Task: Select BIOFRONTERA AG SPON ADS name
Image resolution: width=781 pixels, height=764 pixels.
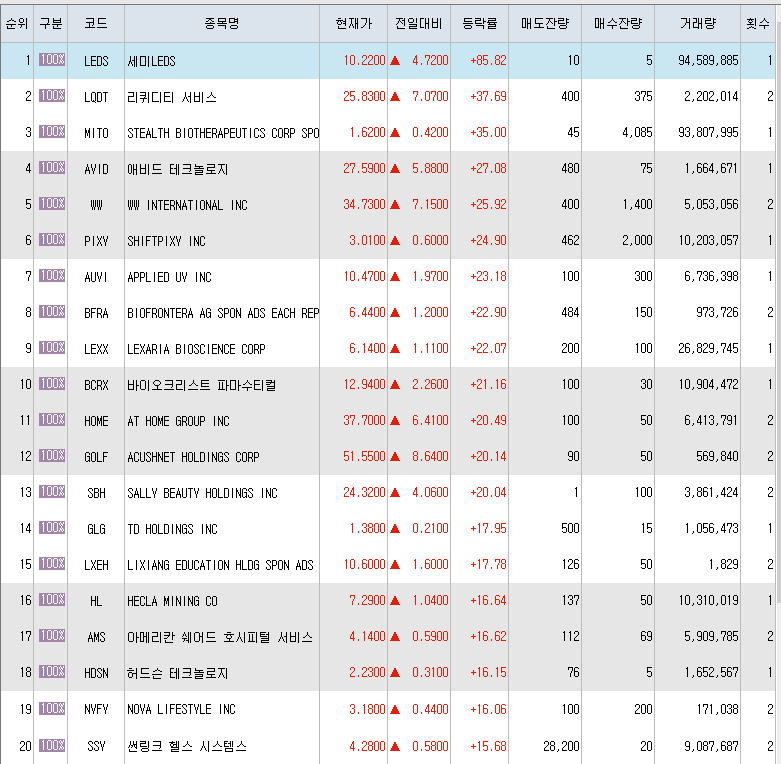Action: 223,313
